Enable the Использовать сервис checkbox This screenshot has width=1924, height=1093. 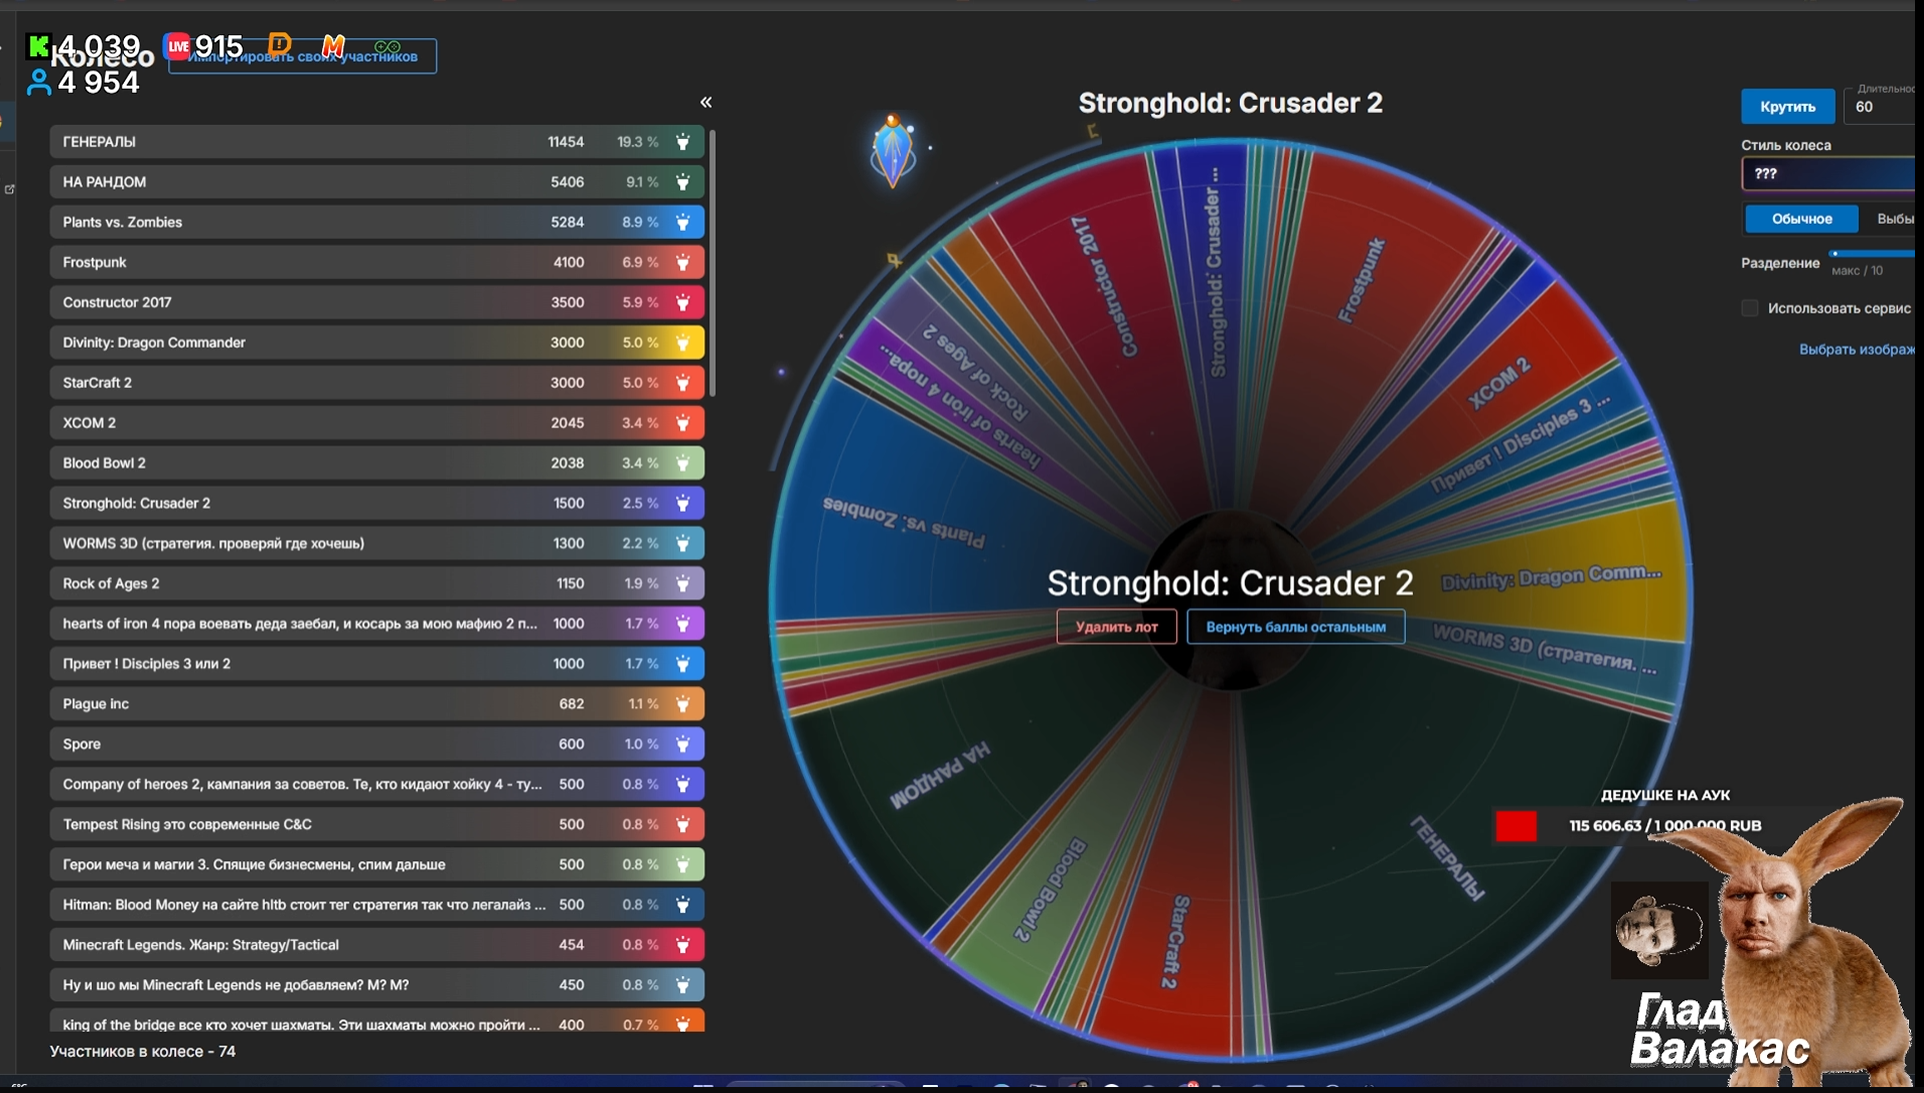(1750, 308)
